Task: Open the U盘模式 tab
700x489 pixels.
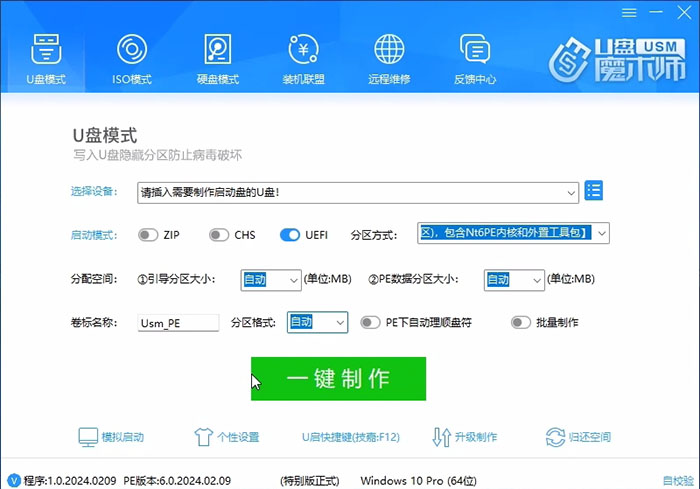Action: 46,59
